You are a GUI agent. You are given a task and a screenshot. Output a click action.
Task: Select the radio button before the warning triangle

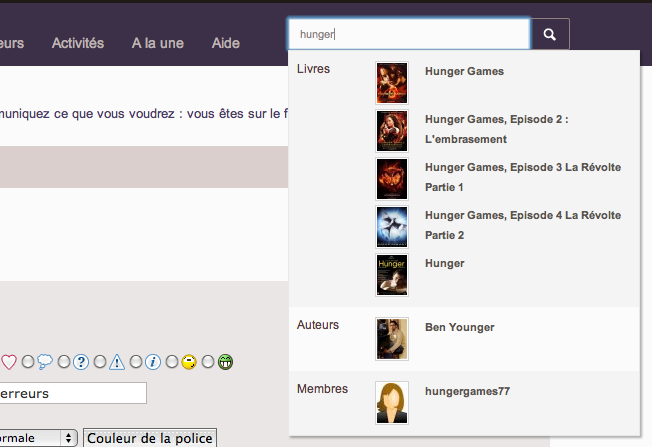pyautogui.click(x=100, y=362)
